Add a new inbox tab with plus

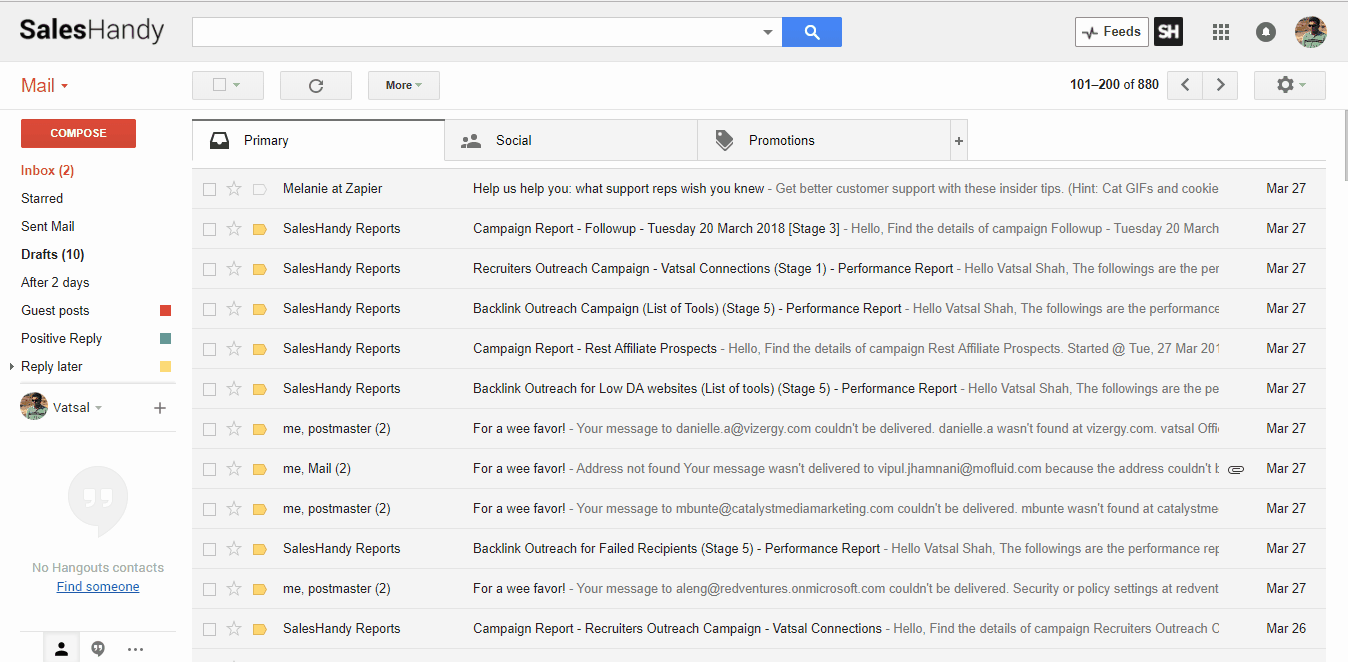pos(958,141)
